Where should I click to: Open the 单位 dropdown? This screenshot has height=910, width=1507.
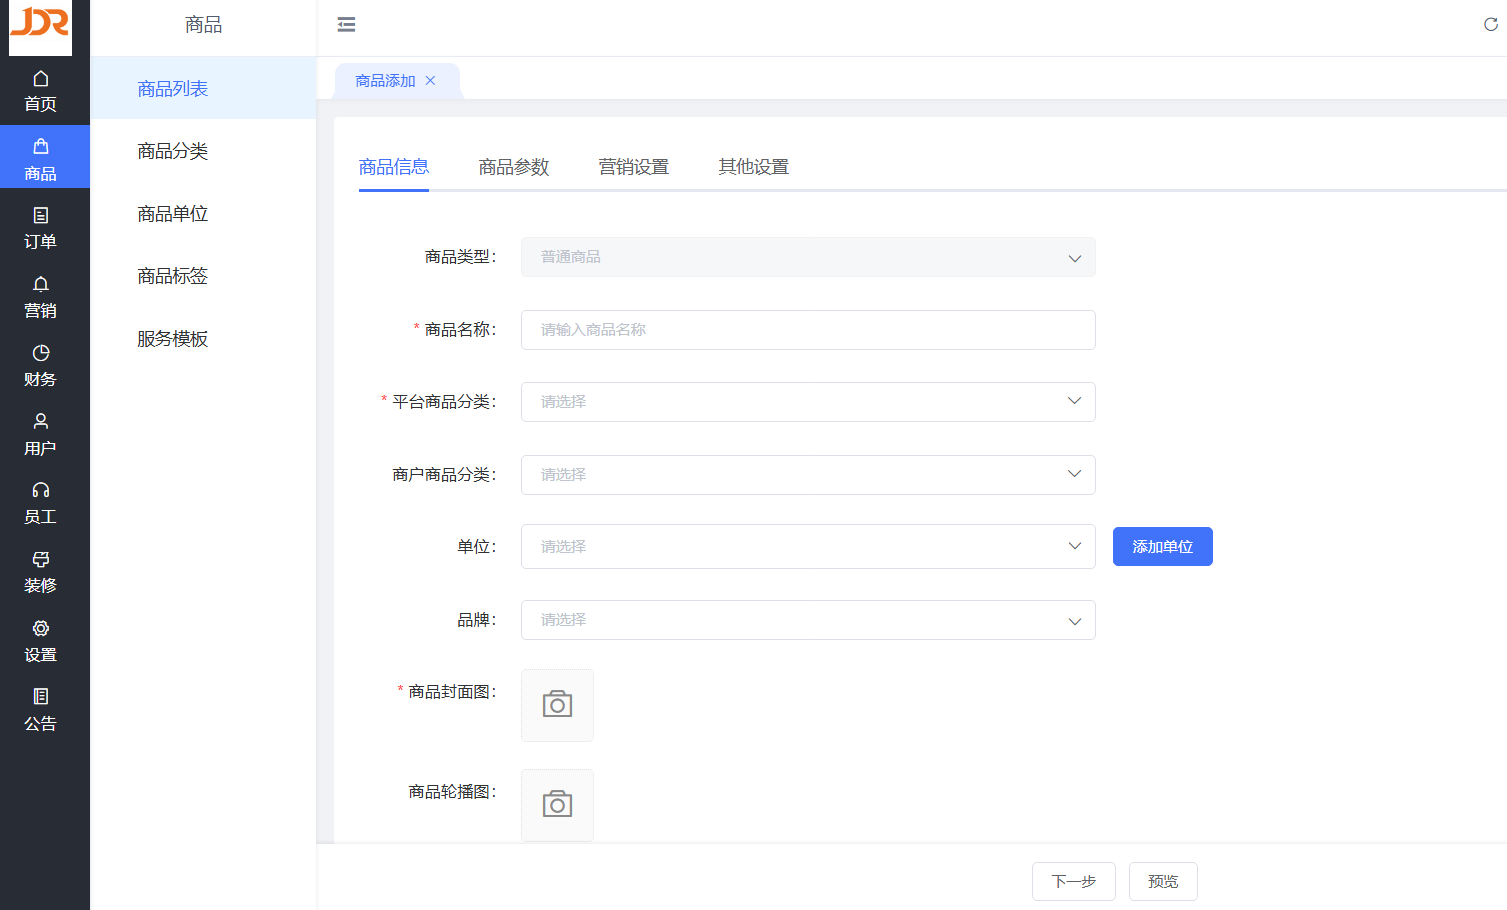pos(808,547)
